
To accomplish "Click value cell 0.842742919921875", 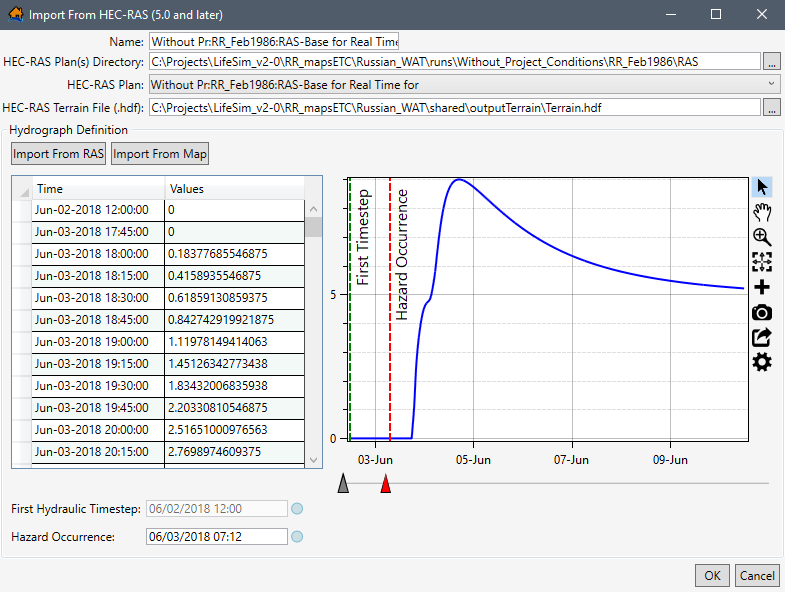I will [235, 320].
